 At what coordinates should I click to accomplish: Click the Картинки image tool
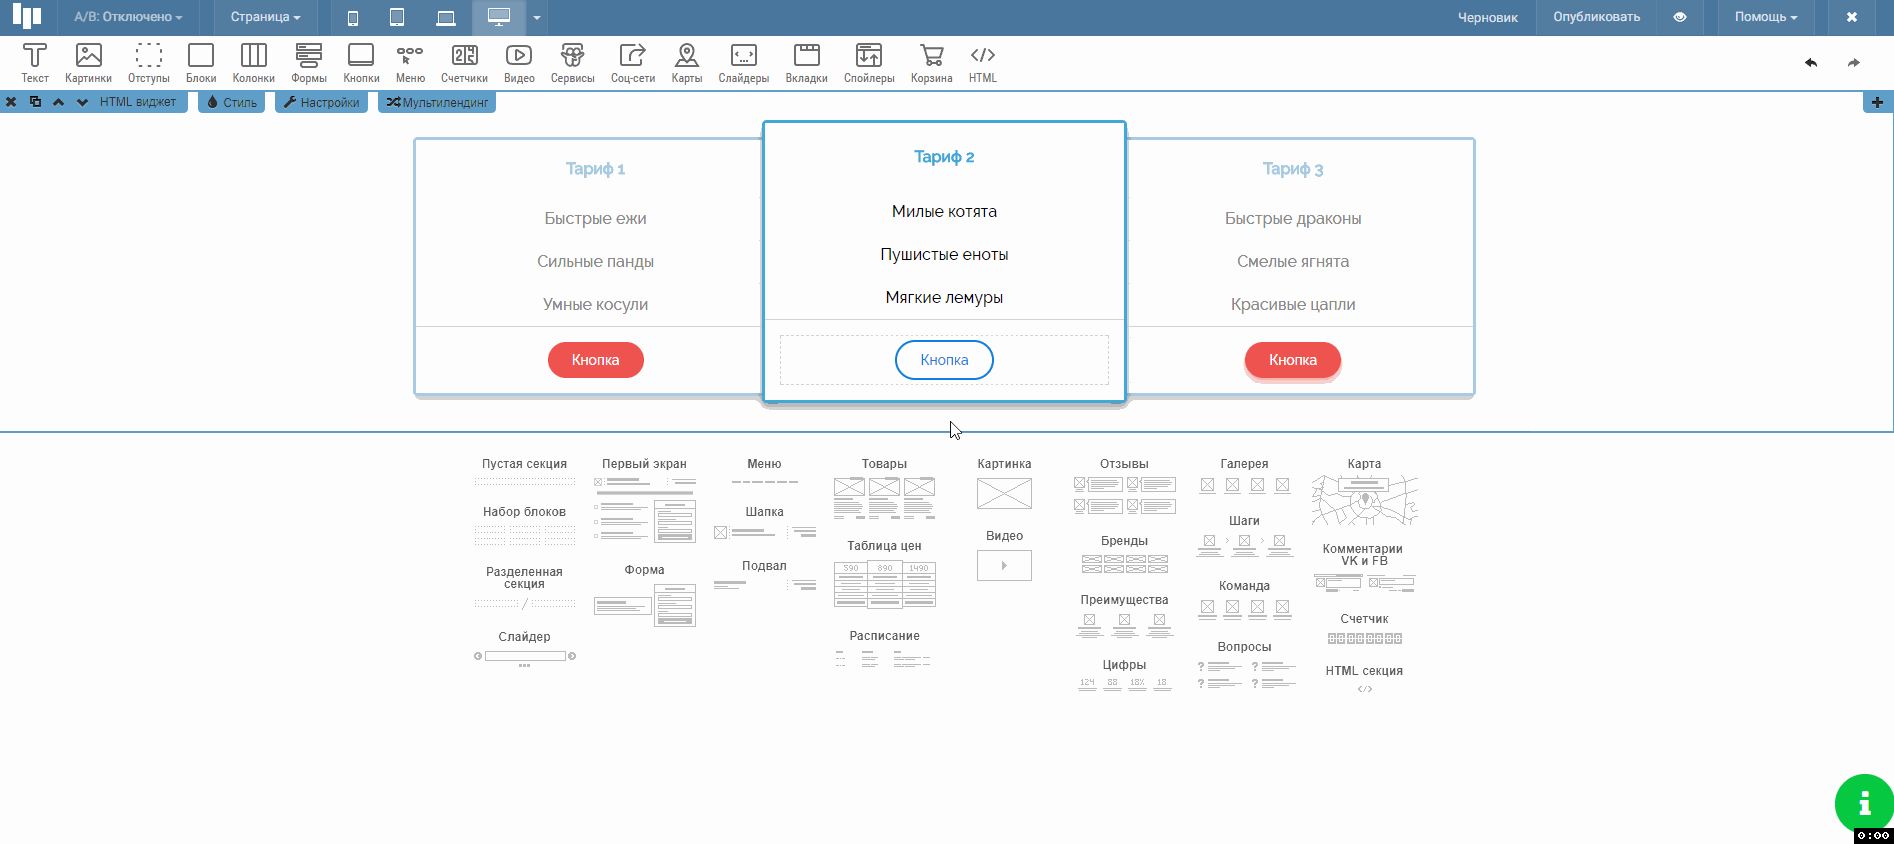click(x=88, y=63)
